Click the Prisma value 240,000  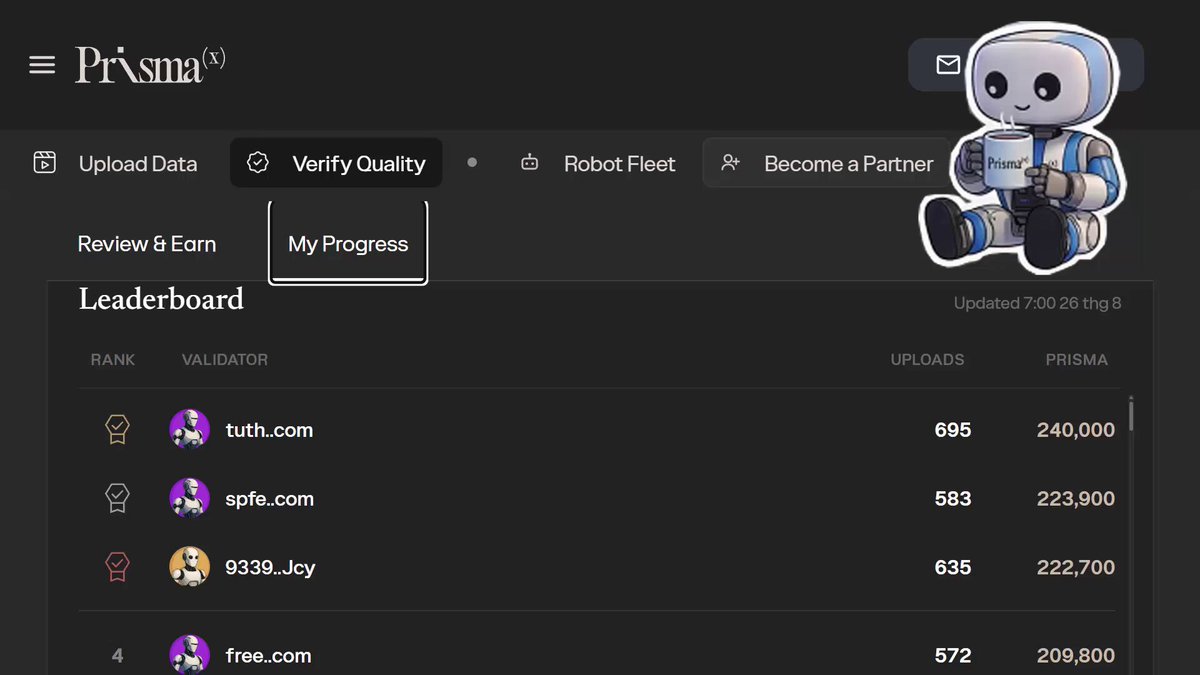1076,430
